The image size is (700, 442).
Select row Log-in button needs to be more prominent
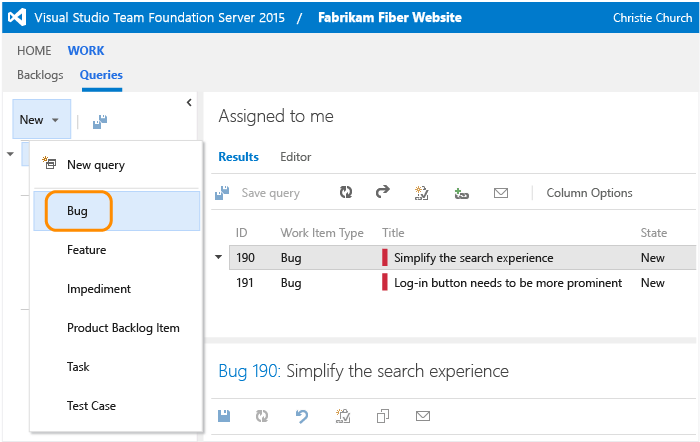point(462,283)
